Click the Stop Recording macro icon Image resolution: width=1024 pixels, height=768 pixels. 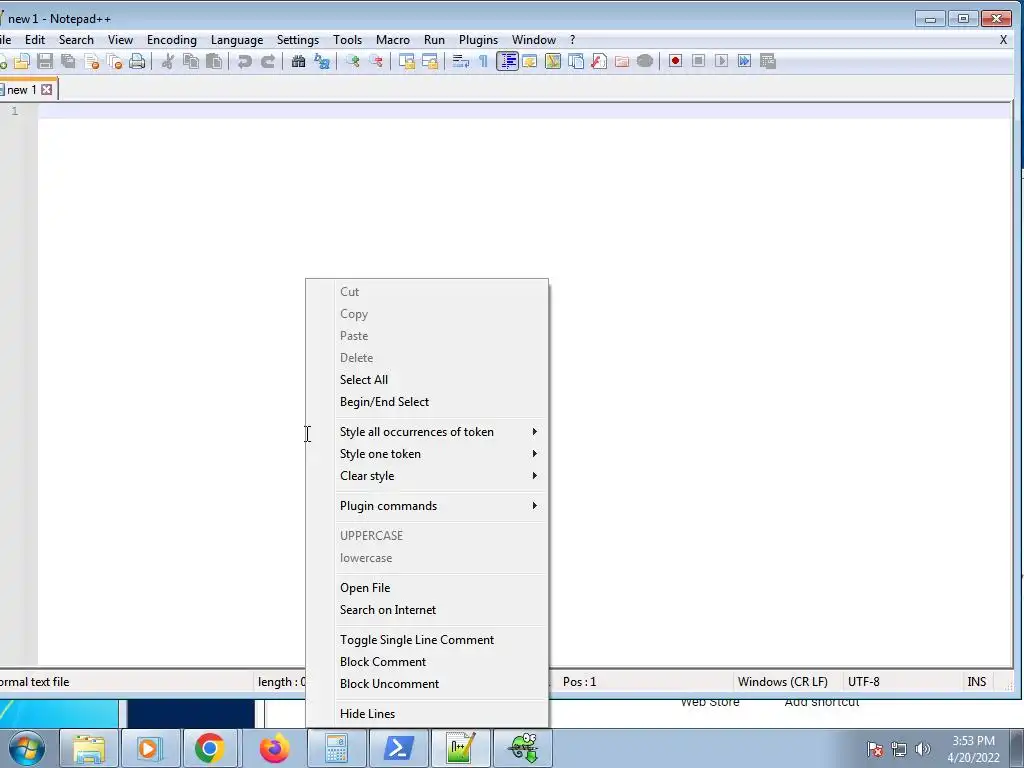(698, 61)
